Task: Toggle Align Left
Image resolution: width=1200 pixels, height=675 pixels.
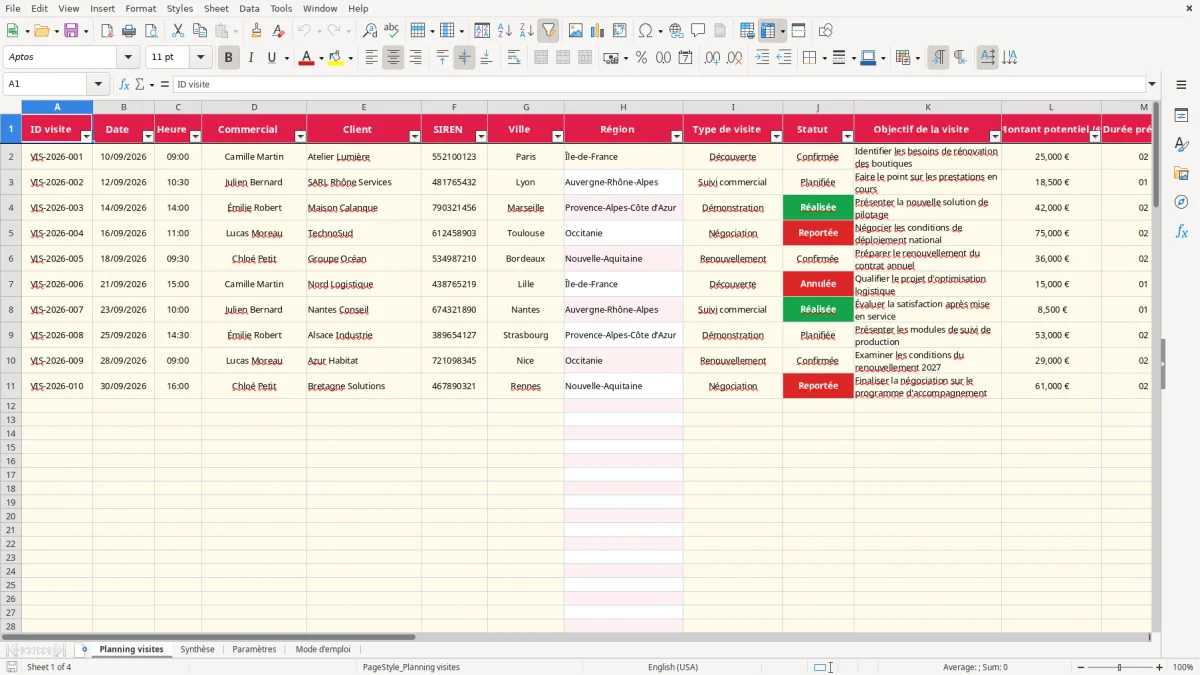Action: (371, 58)
